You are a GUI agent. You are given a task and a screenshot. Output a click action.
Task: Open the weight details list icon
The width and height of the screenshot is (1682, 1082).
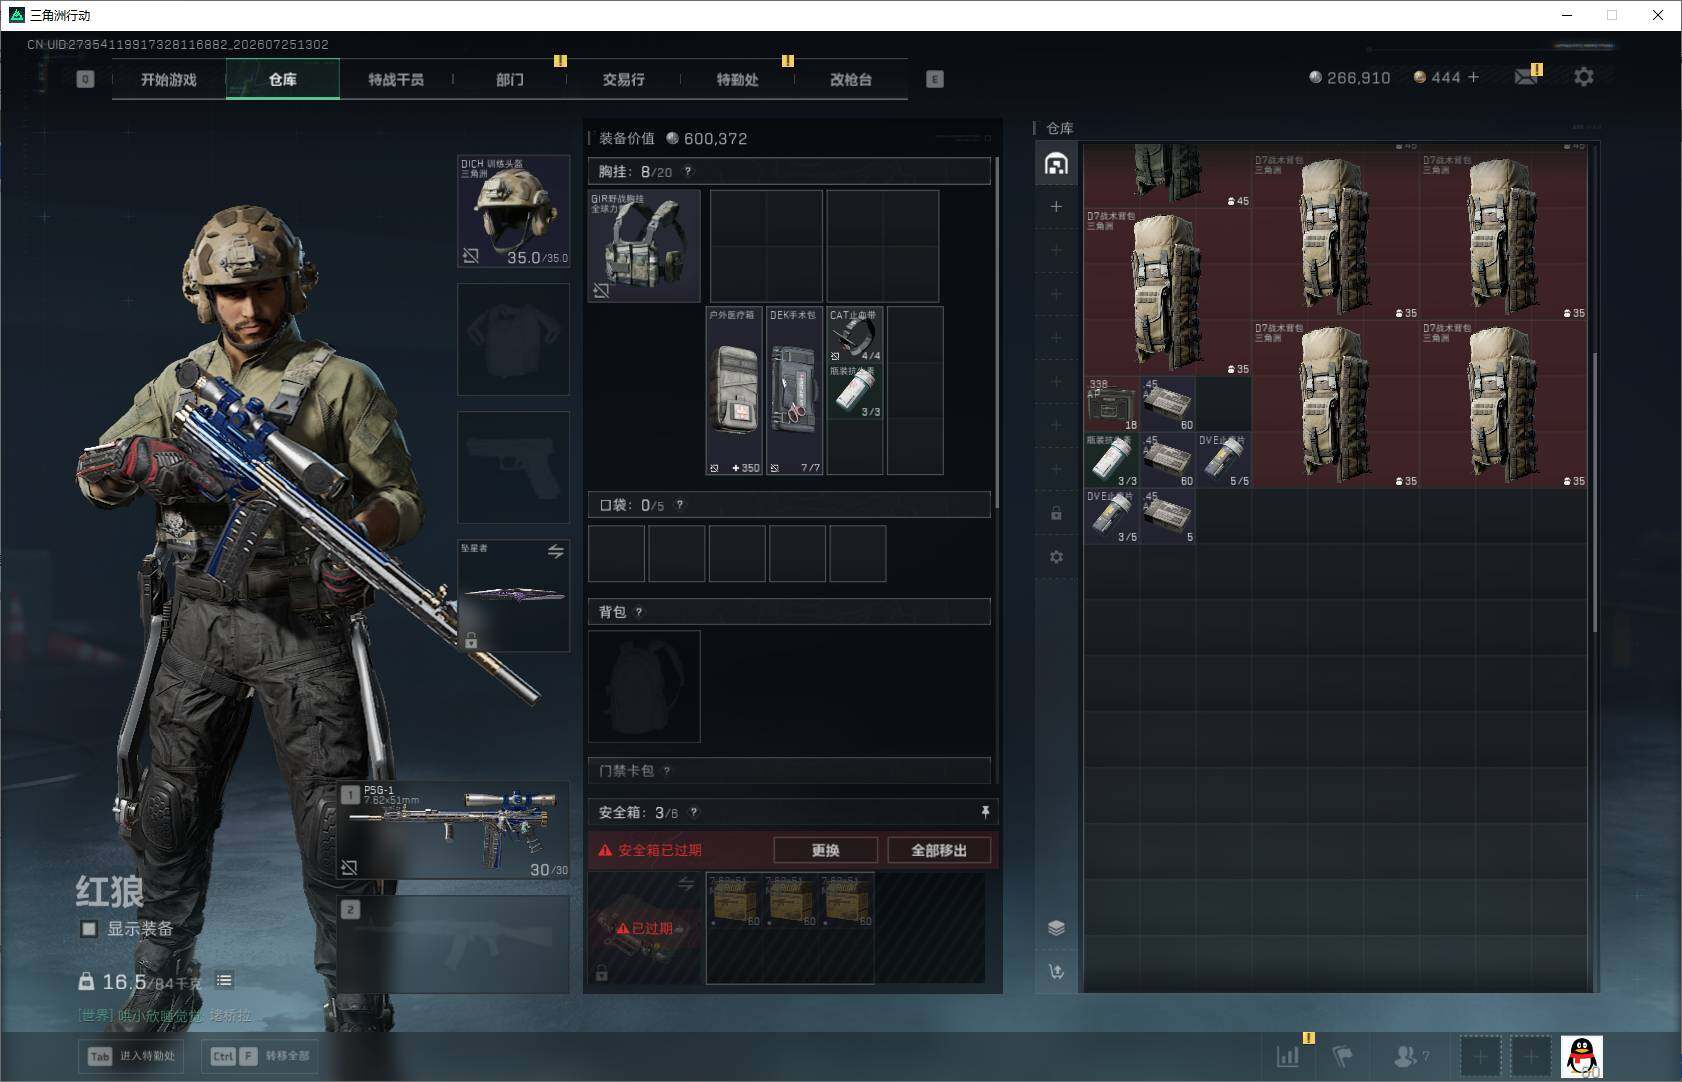[x=224, y=981]
